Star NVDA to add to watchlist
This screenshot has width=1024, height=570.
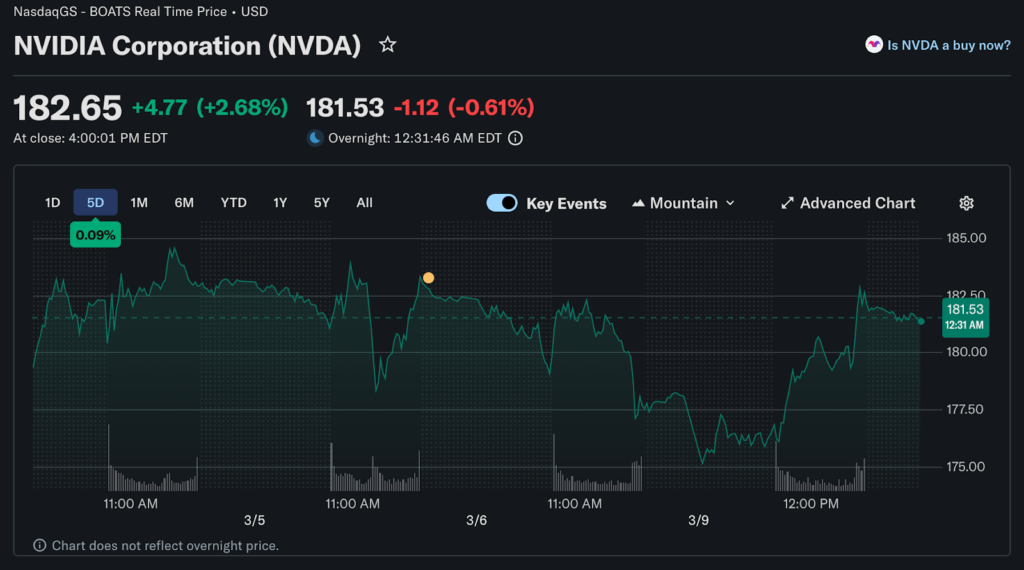click(388, 45)
